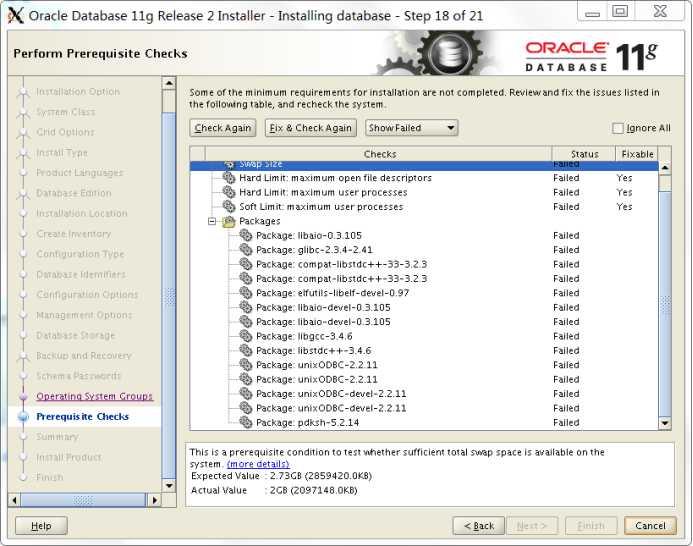This screenshot has width=693, height=546.
Task: Select Package: pdksh-5.2.14 row
Action: (424, 422)
